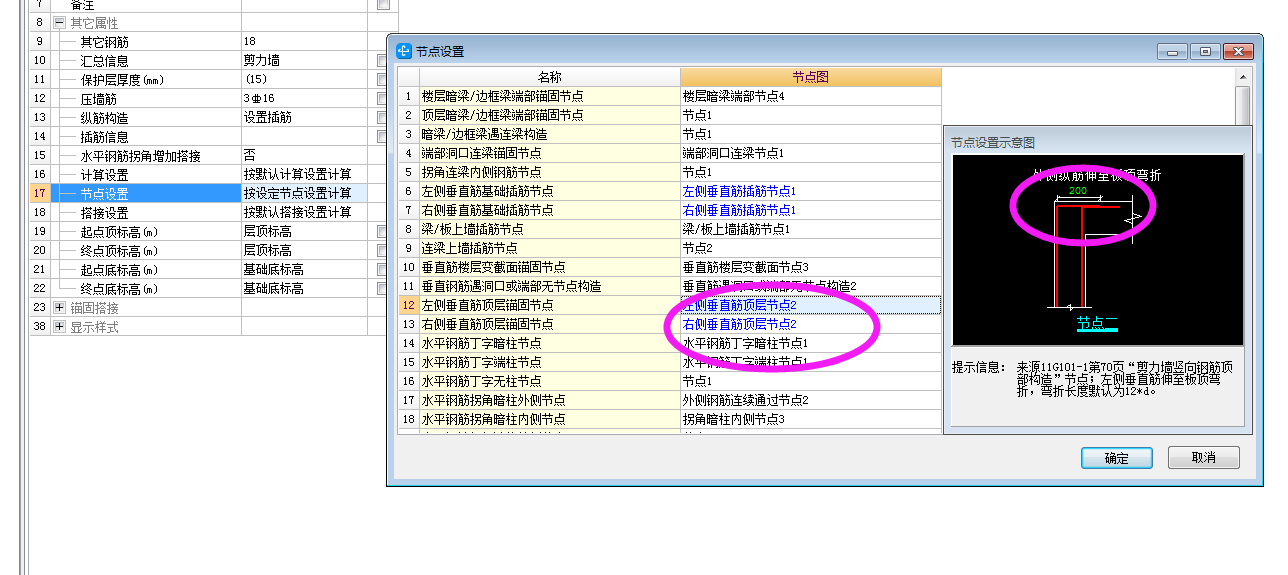Select the 计算设置 property row

click(x=145, y=174)
